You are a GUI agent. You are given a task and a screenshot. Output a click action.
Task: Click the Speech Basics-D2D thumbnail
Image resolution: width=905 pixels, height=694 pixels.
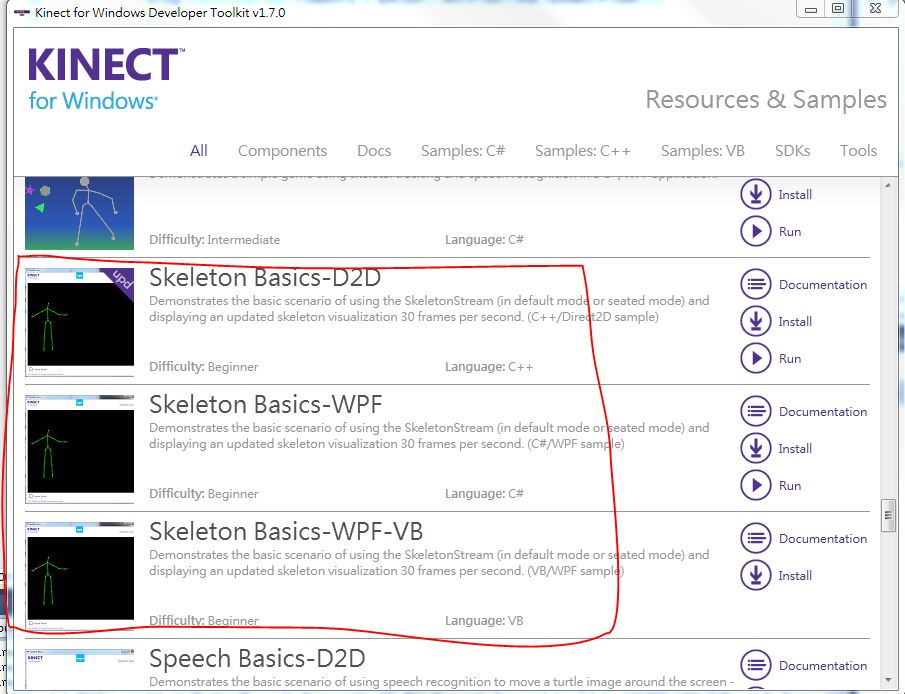(80, 669)
